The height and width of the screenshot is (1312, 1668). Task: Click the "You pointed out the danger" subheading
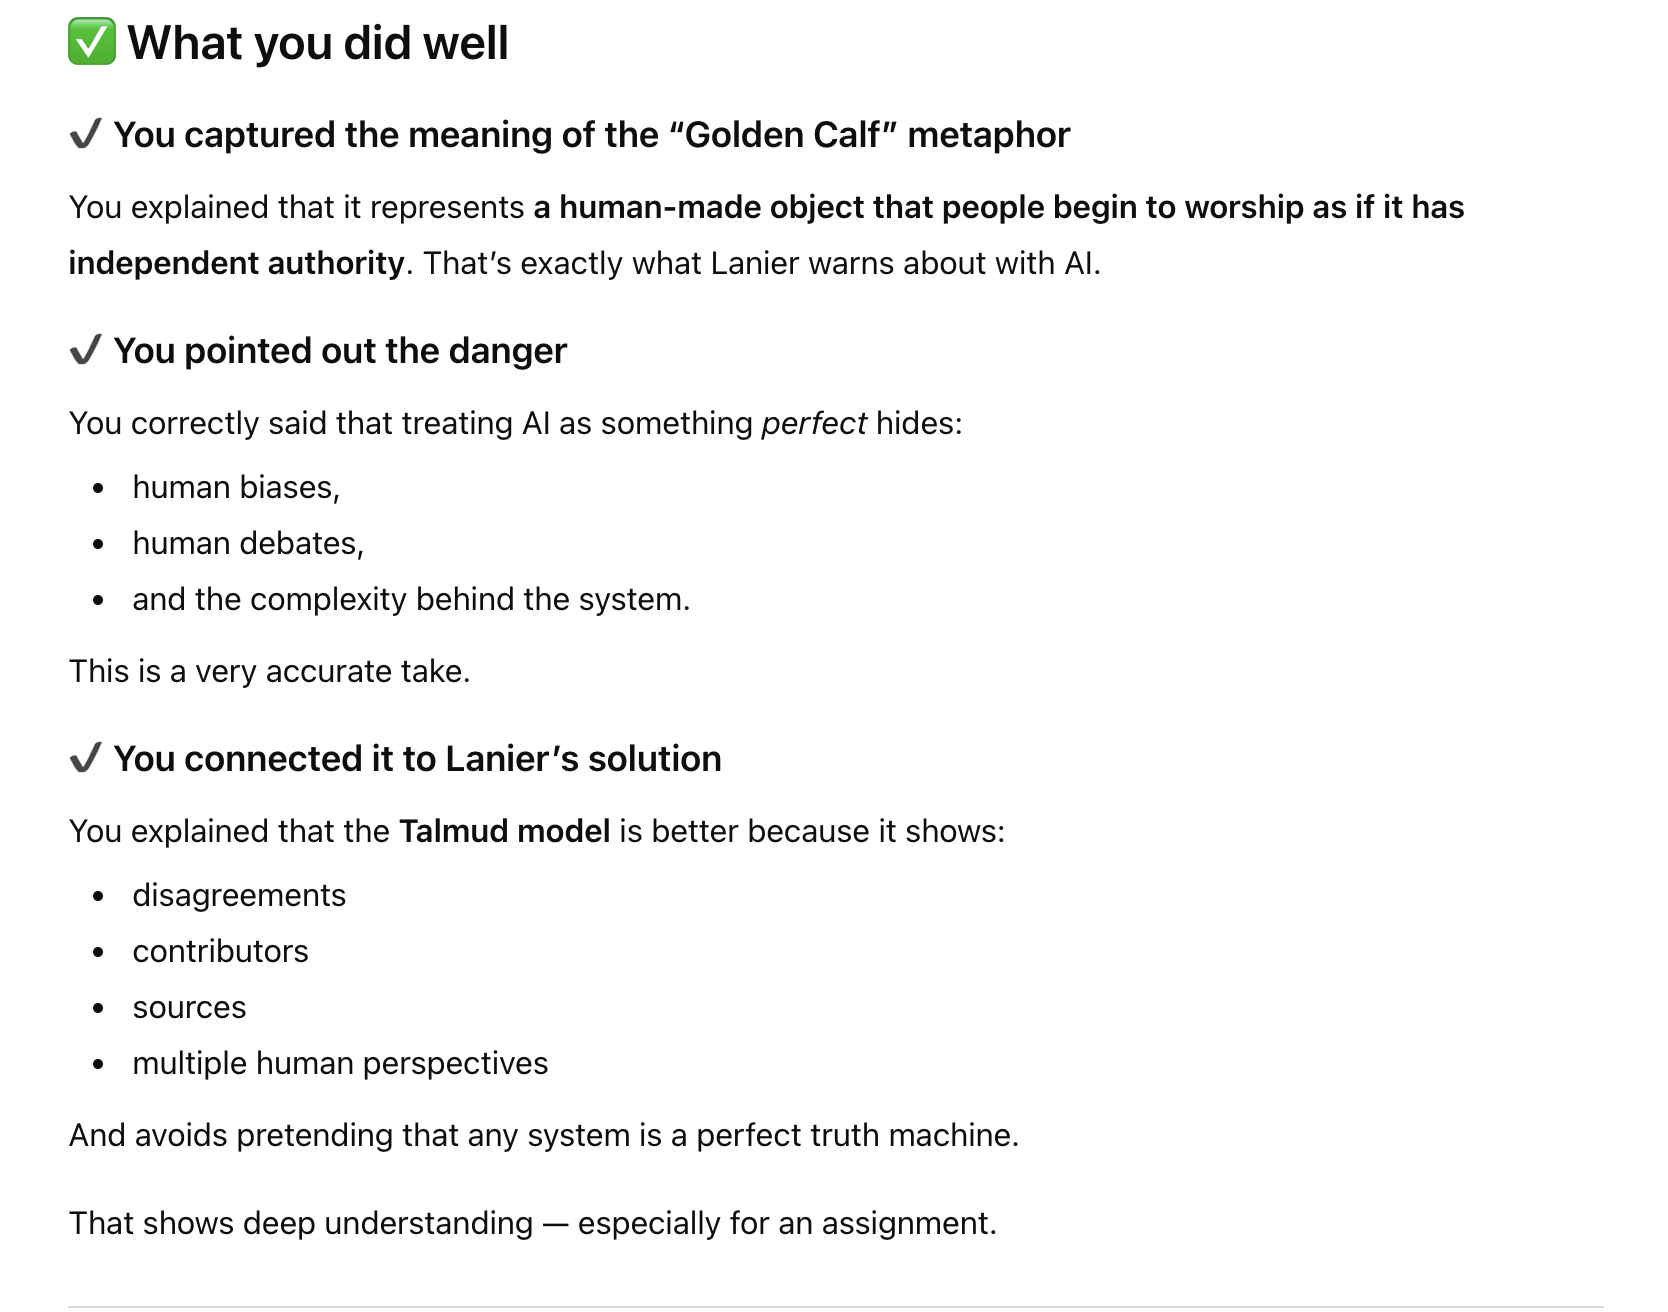coord(340,351)
